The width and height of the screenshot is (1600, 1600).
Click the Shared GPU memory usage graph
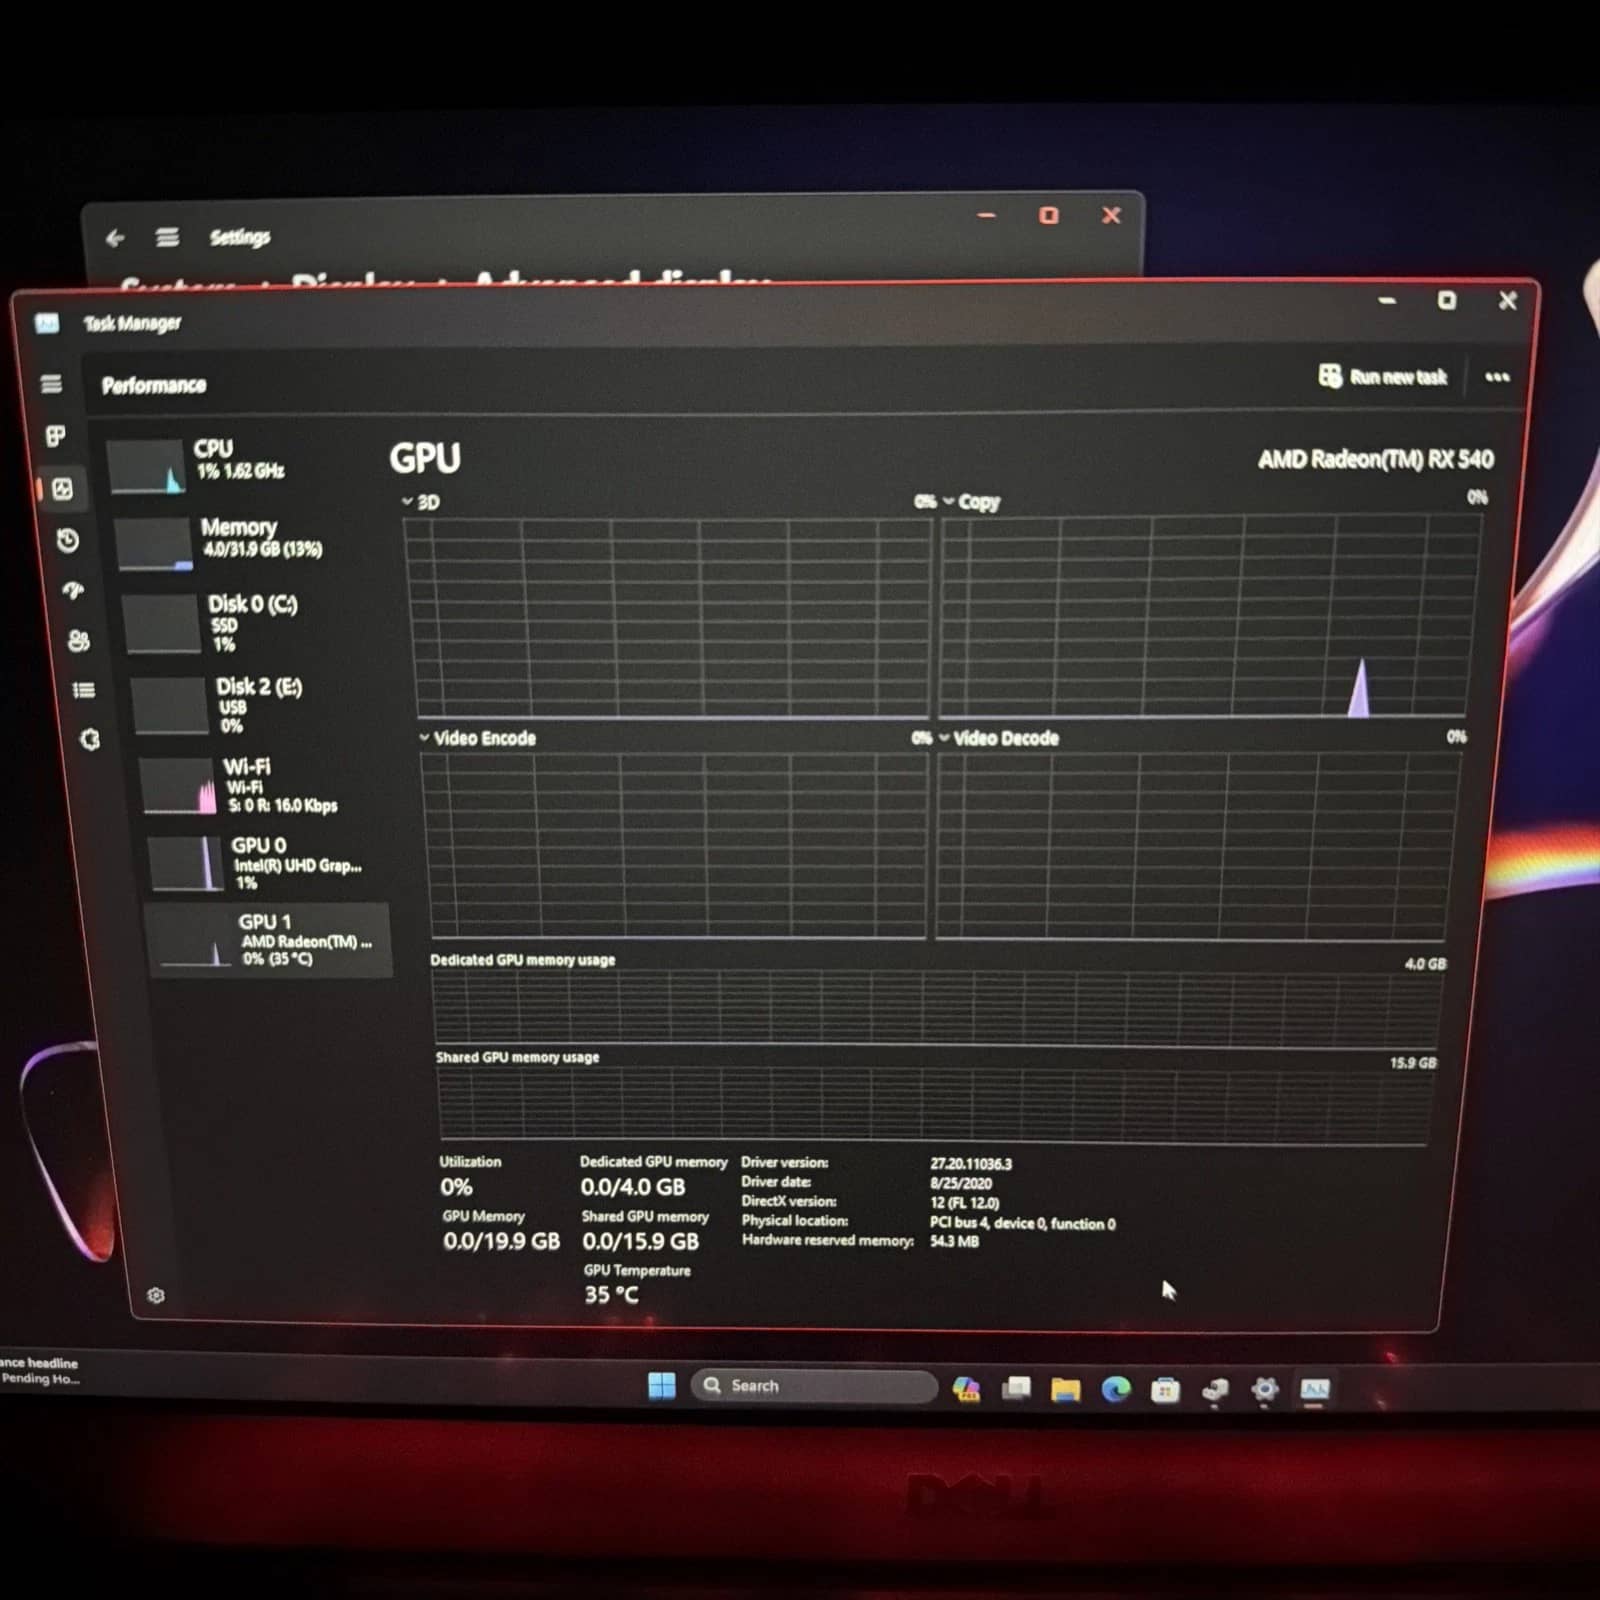point(935,1104)
